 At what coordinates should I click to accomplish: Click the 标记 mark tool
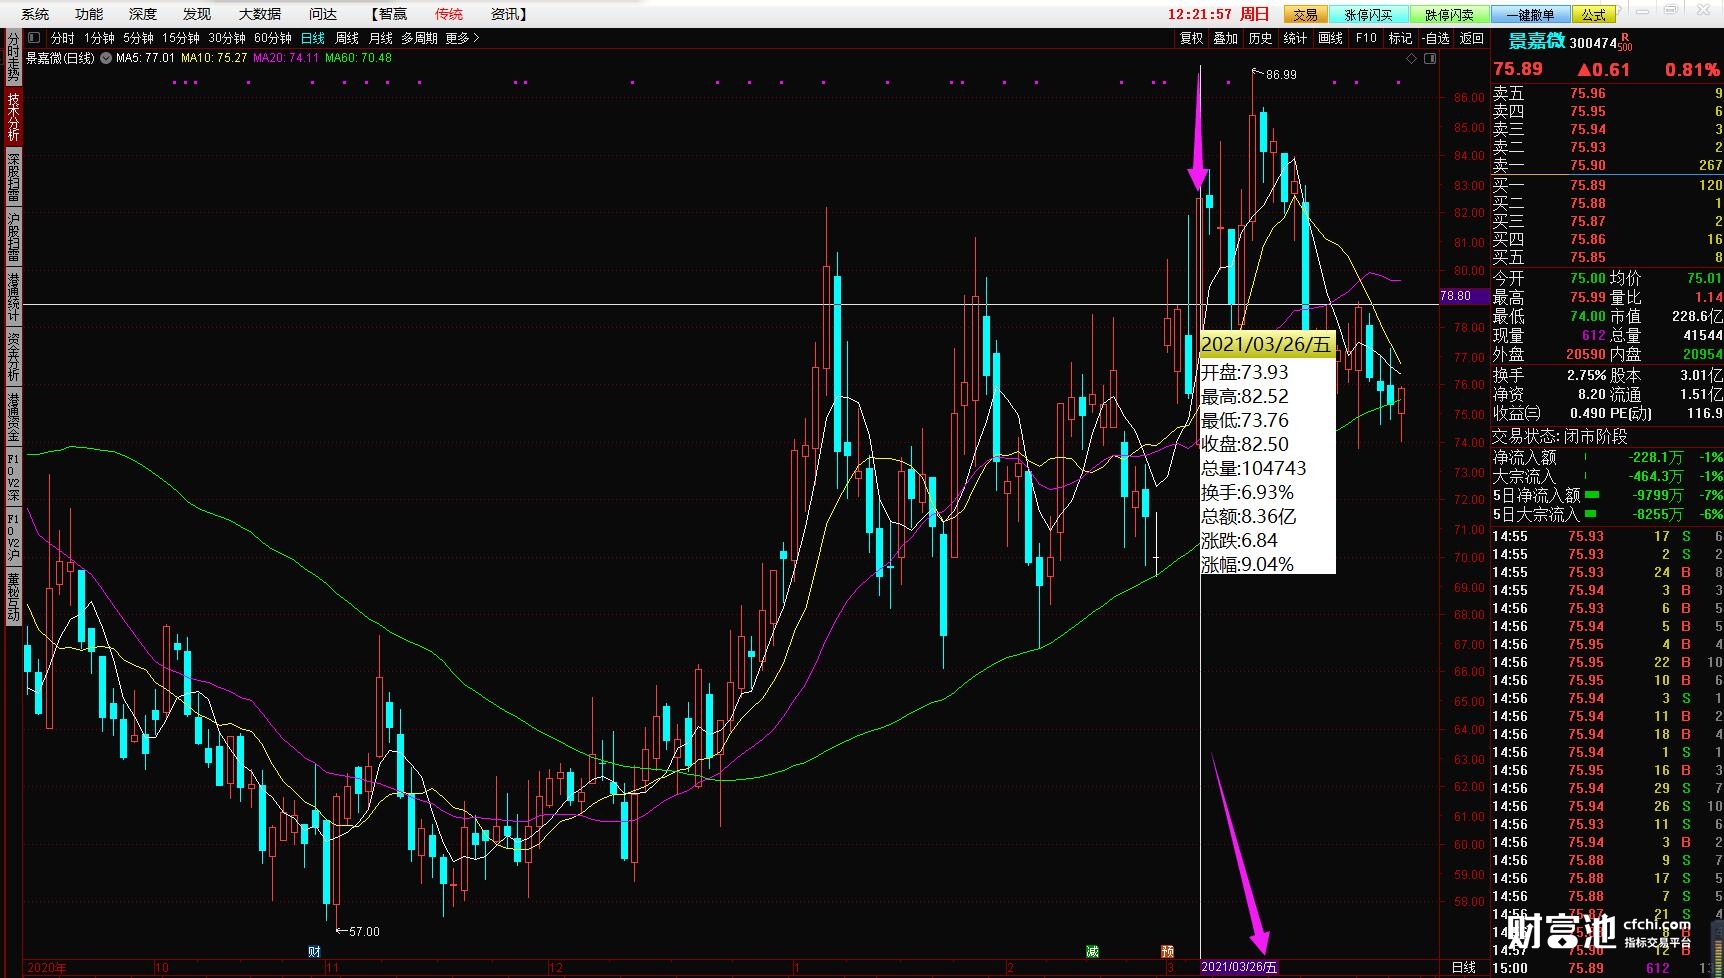coord(1400,38)
